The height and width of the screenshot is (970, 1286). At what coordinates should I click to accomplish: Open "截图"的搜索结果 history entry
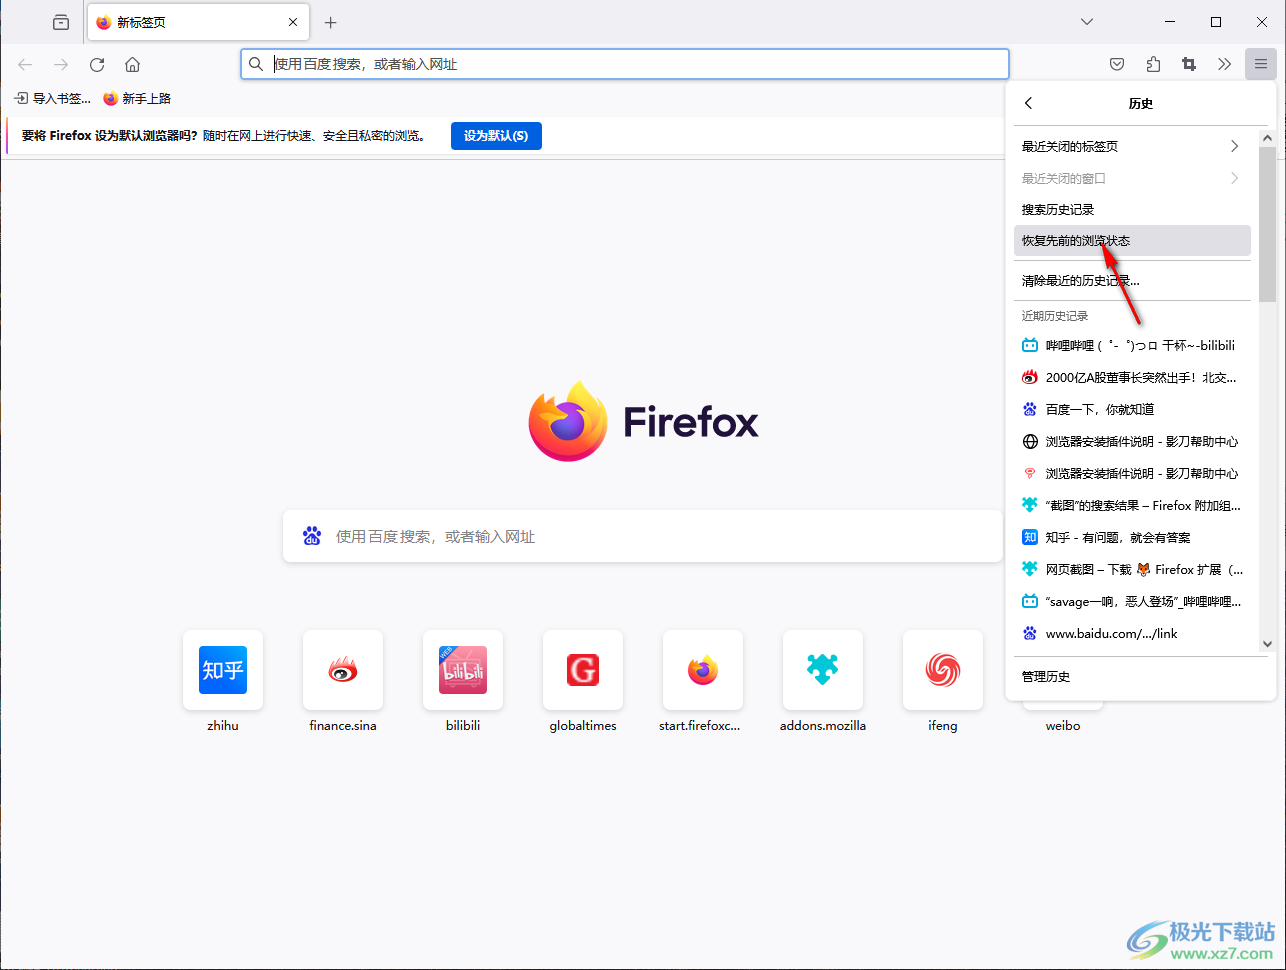1132,505
